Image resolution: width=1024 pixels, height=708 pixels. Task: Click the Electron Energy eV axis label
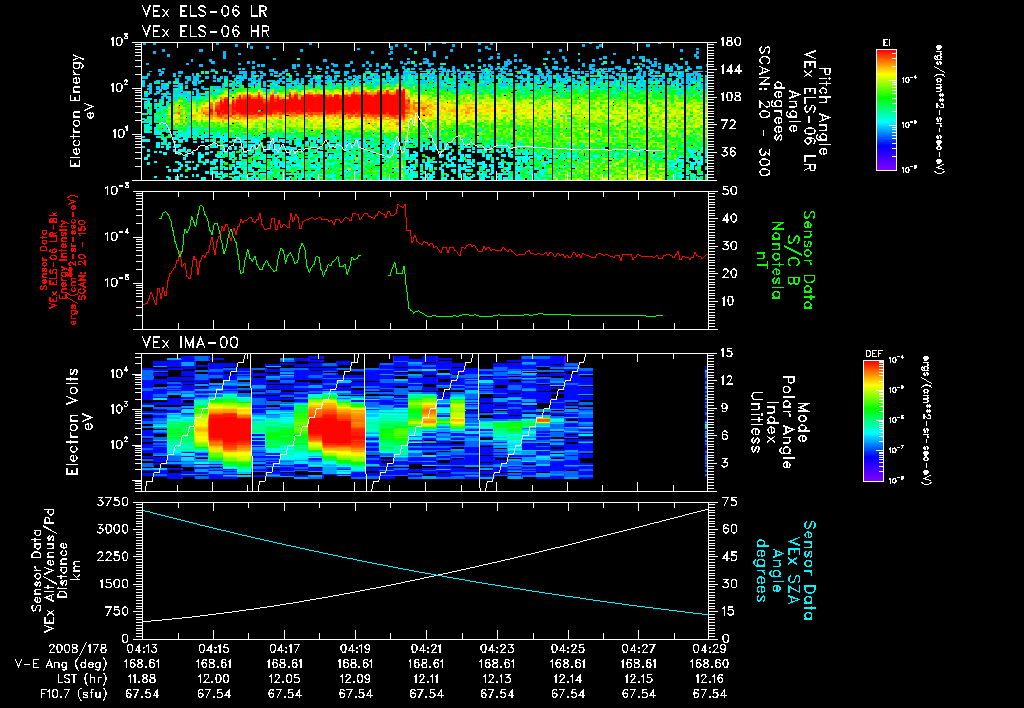81,111
